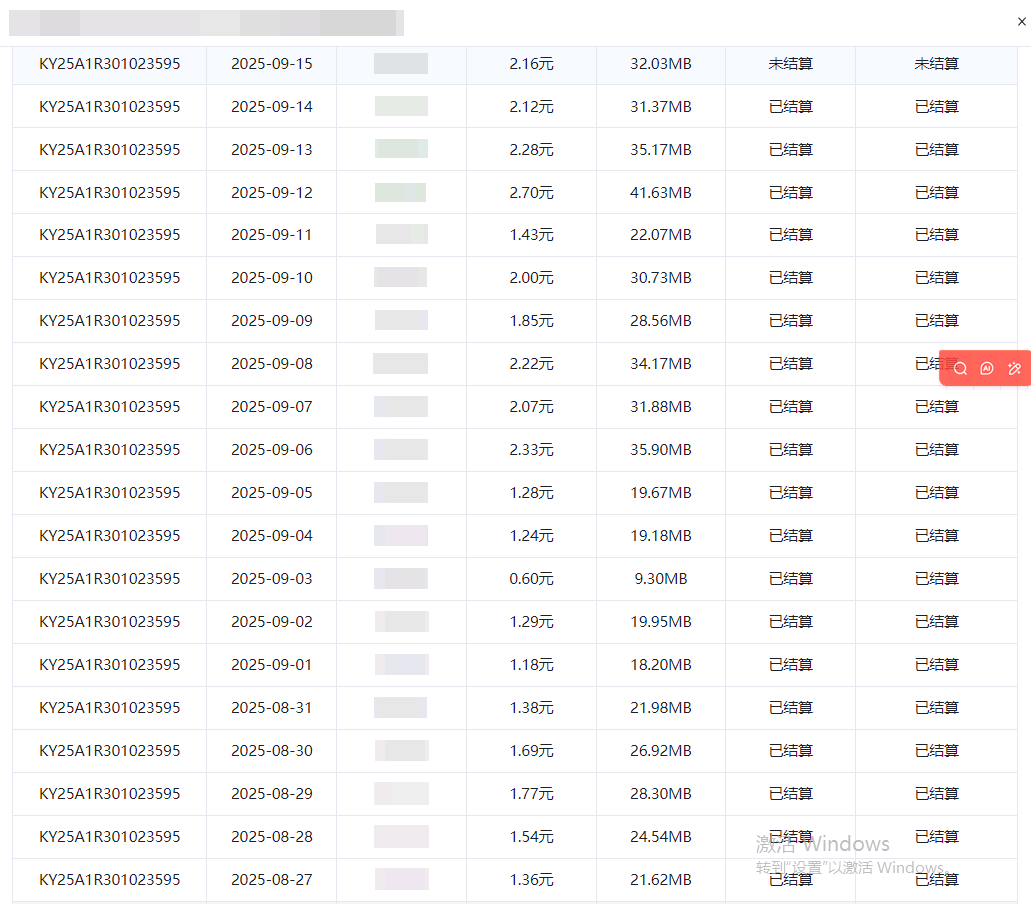The width and height of the screenshot is (1031, 904).
Task: Select date 2025-09-07
Action: 272,407
